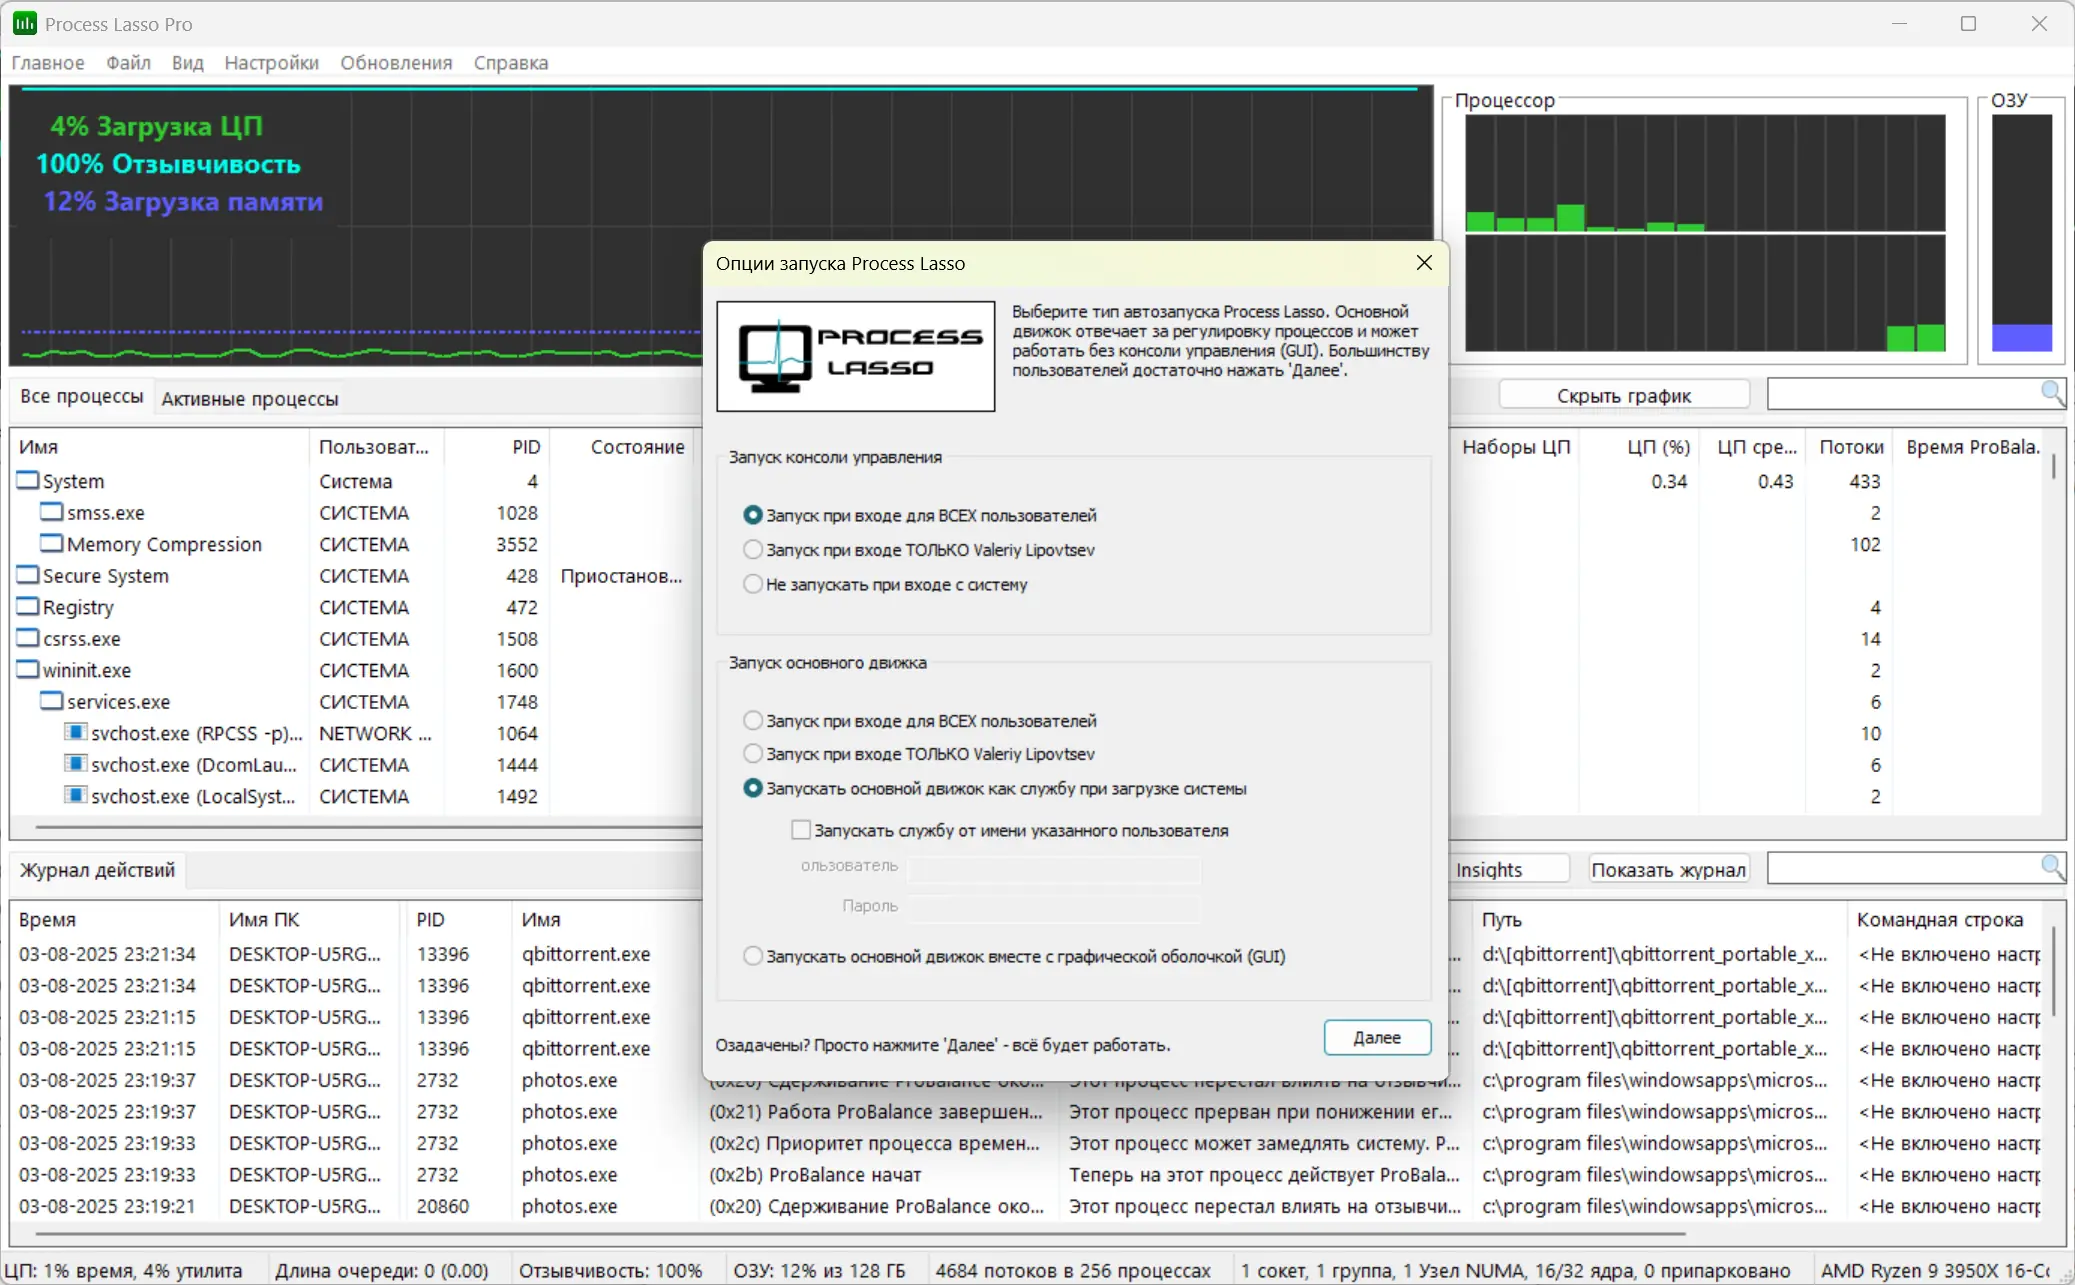Click the Process Lasso app icon in title bar
The image size is (2075, 1285).
[x=24, y=23]
